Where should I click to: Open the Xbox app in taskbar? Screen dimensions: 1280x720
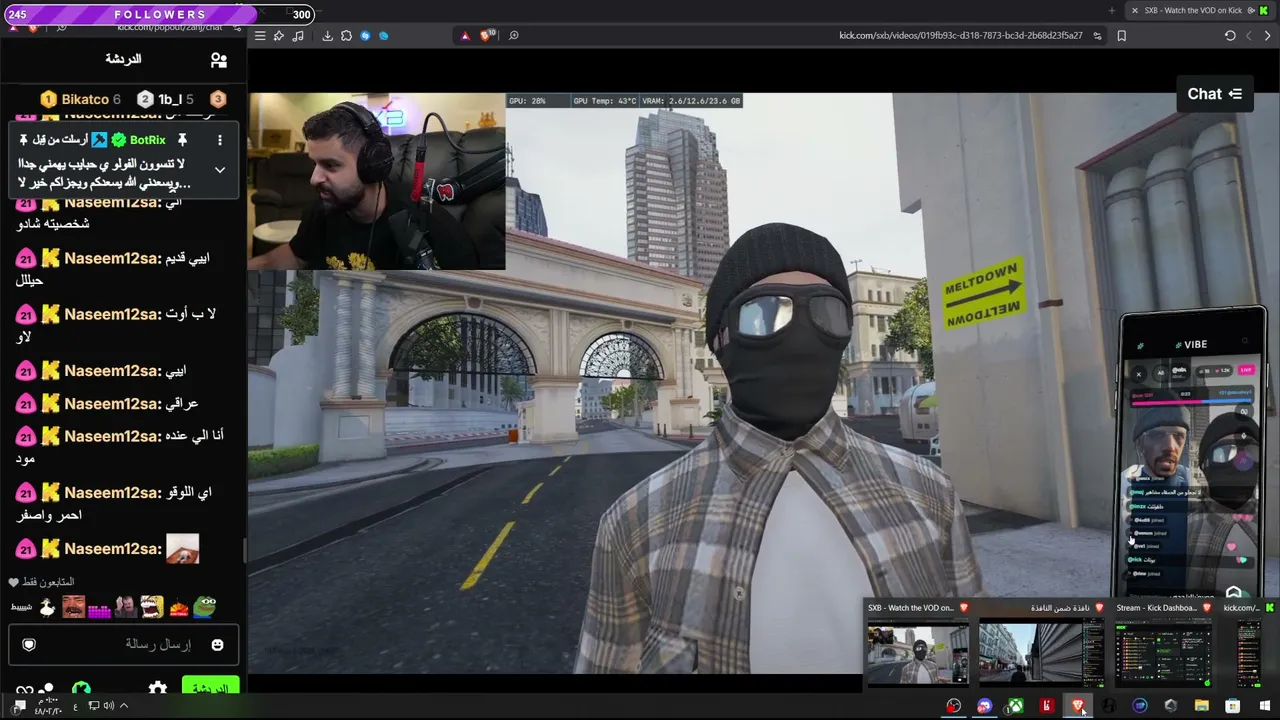pos(1015,706)
